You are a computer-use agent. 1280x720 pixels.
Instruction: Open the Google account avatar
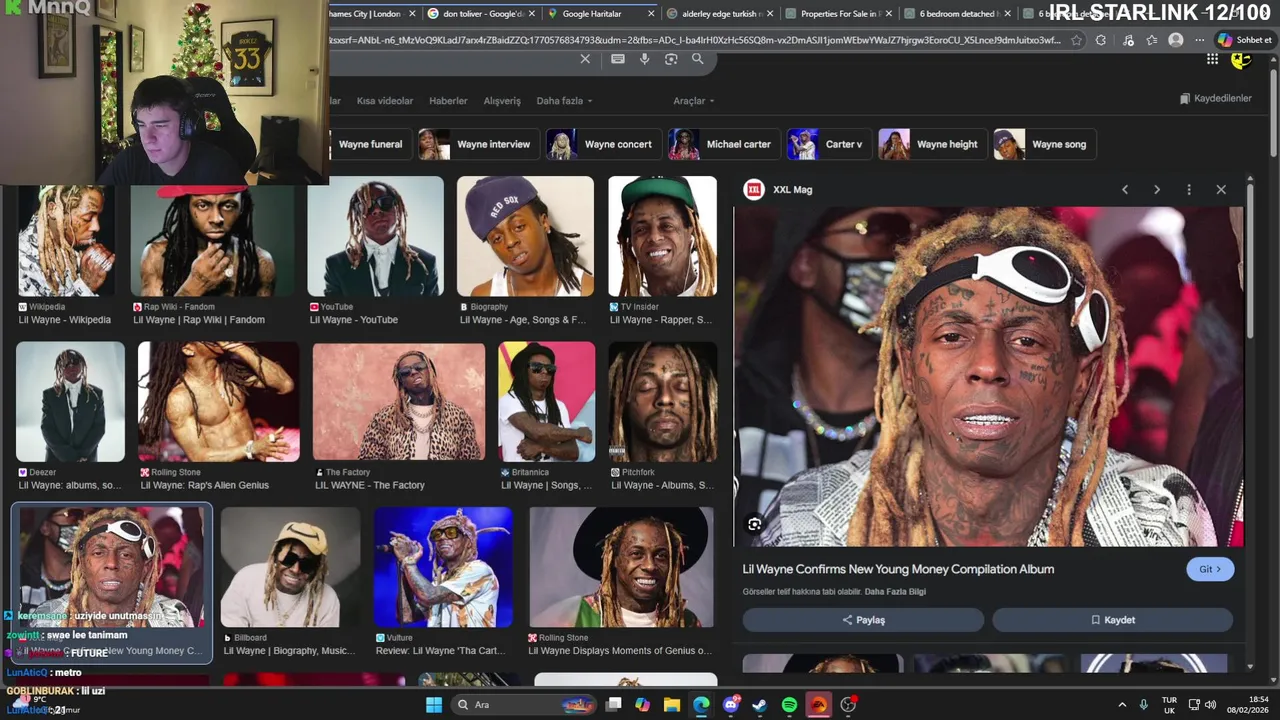1241,59
